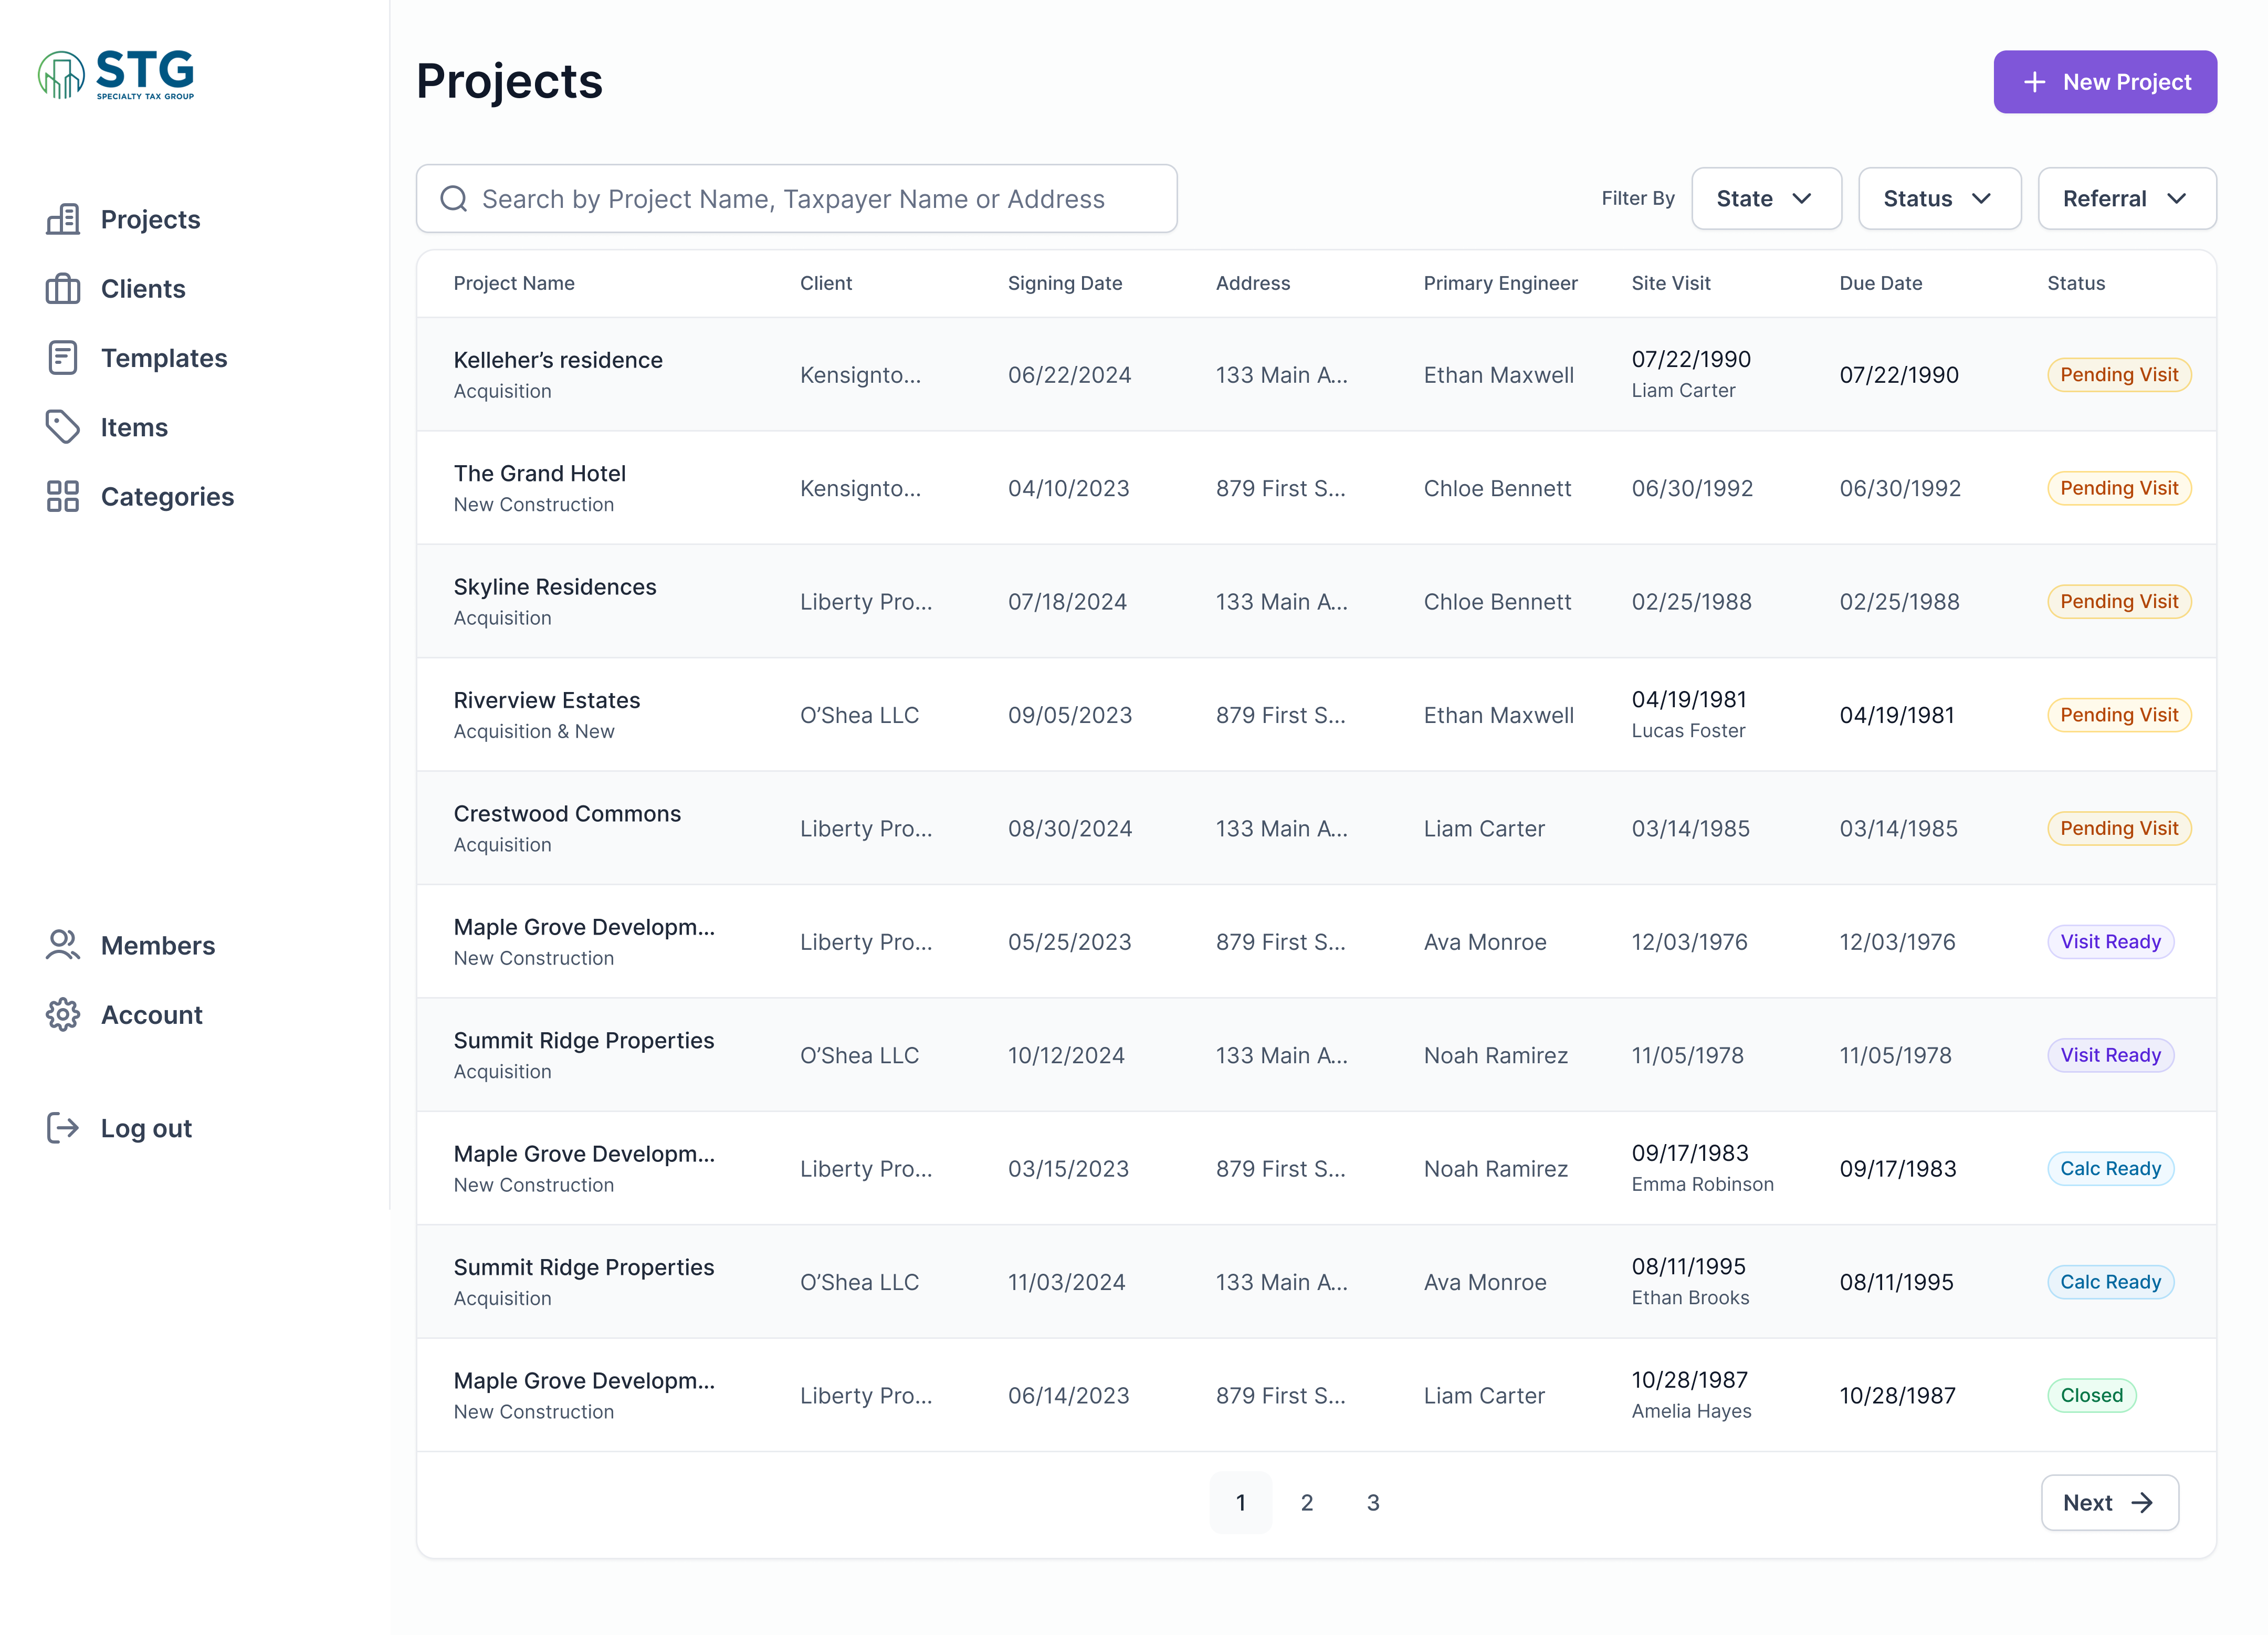2268x1635 pixels.
Task: Go to page 2 of projects
Action: click(x=1306, y=1502)
